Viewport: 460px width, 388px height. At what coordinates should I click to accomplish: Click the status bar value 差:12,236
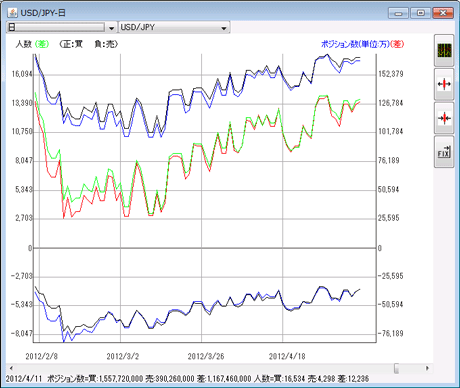pos(353,379)
